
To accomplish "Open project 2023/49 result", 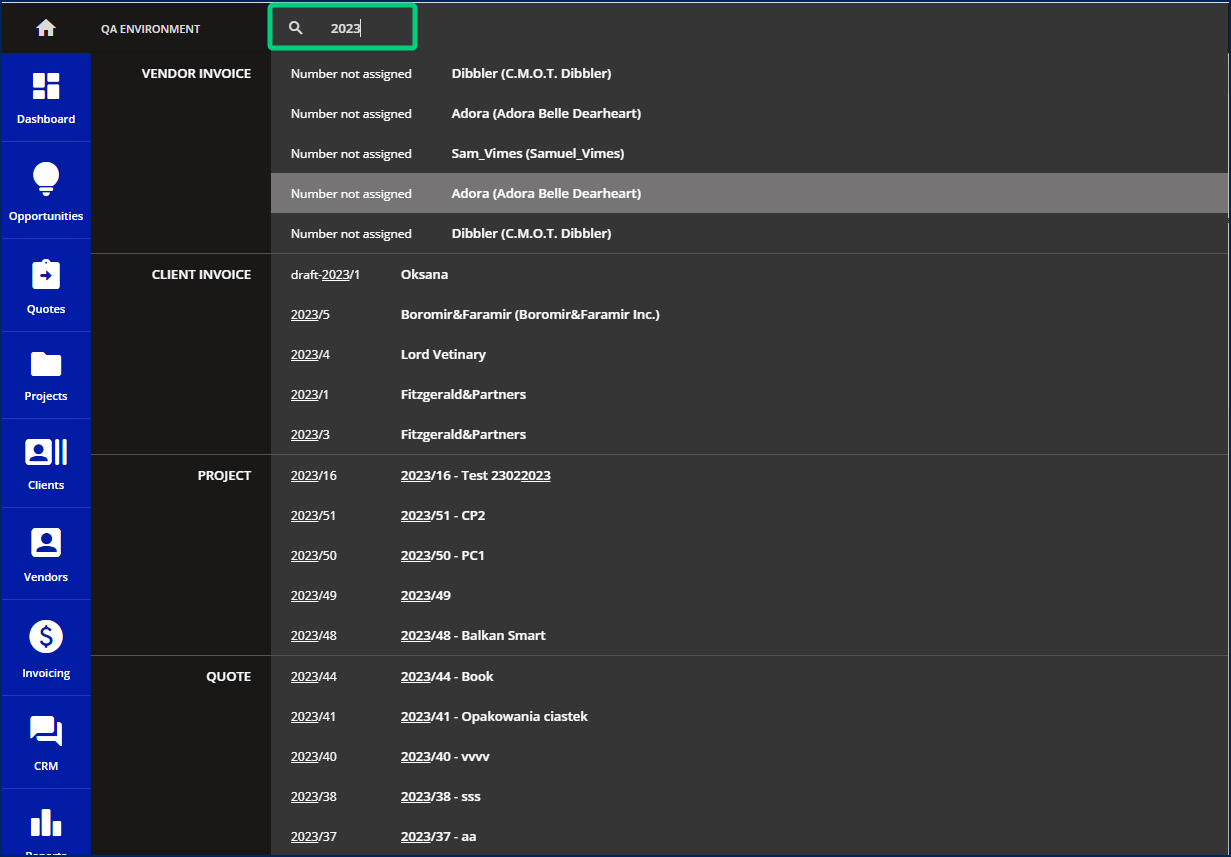I will click(x=749, y=595).
